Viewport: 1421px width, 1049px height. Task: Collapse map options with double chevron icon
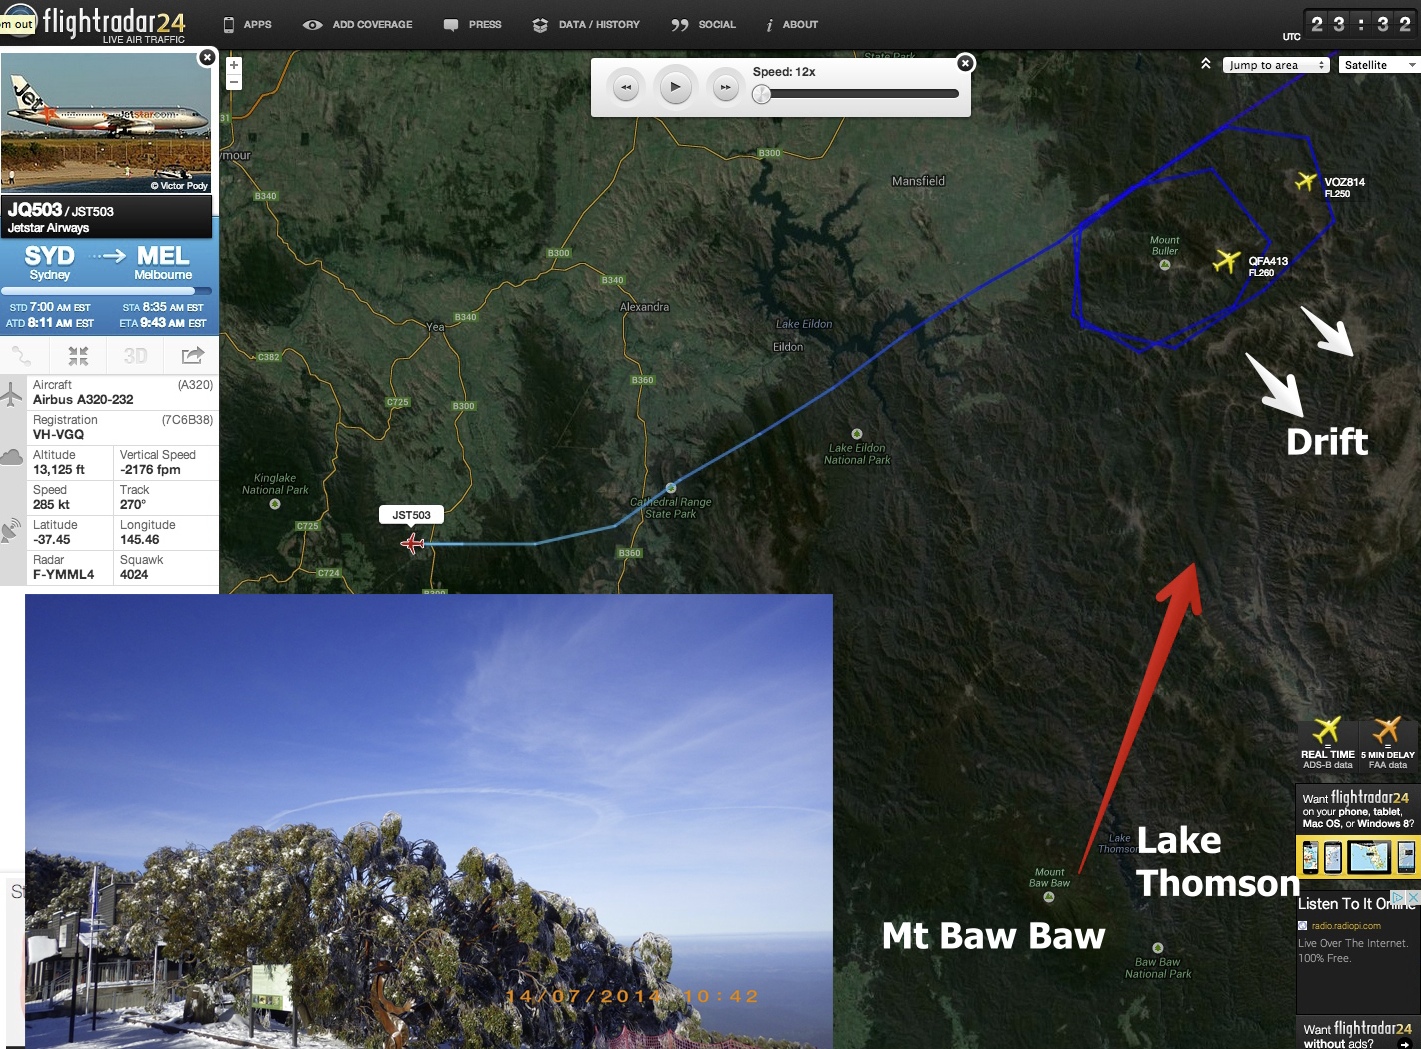[x=1206, y=64]
